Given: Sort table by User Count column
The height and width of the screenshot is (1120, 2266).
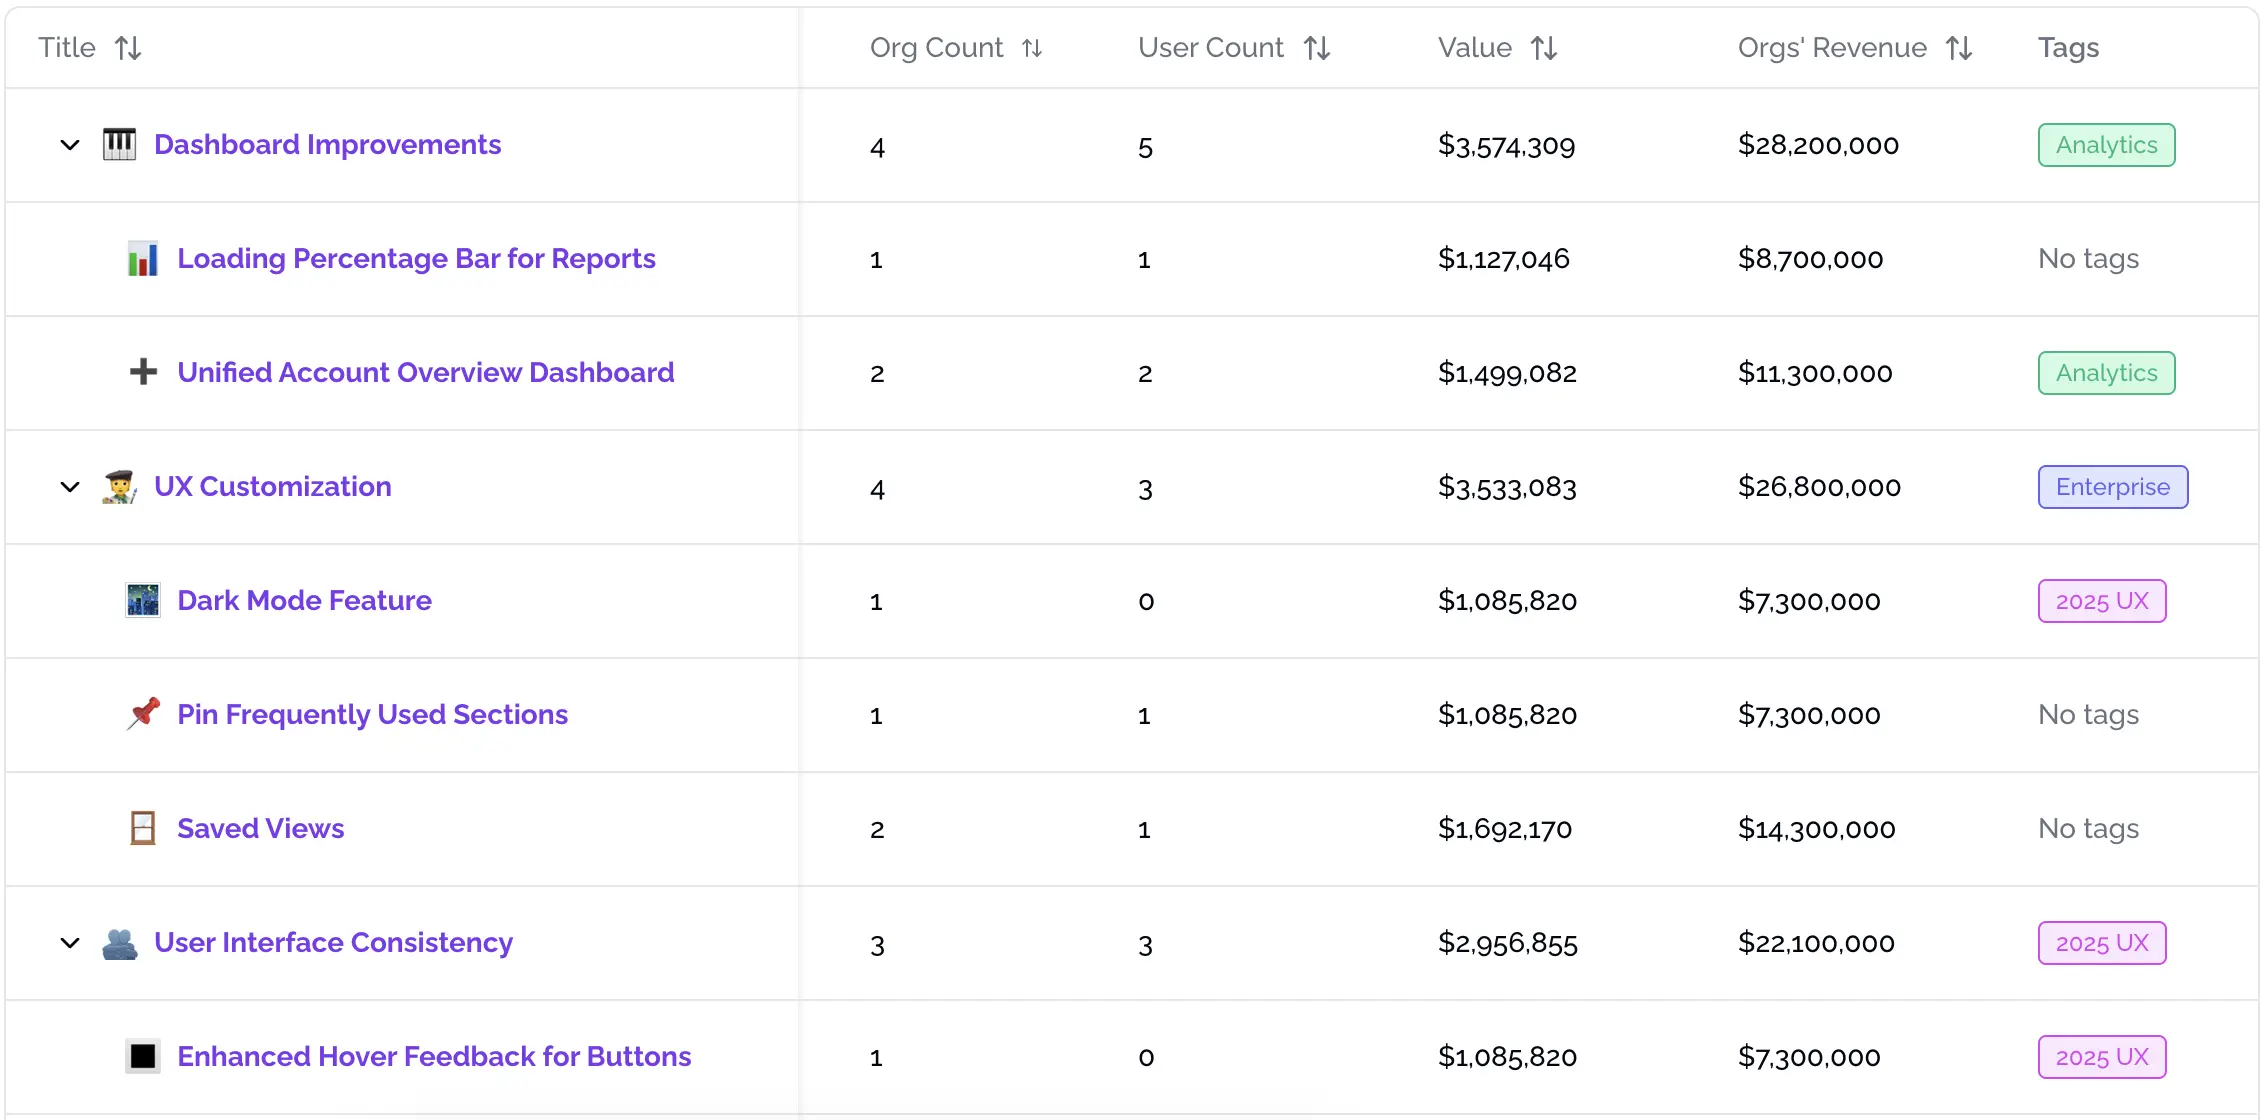Looking at the screenshot, I should click(x=1317, y=48).
